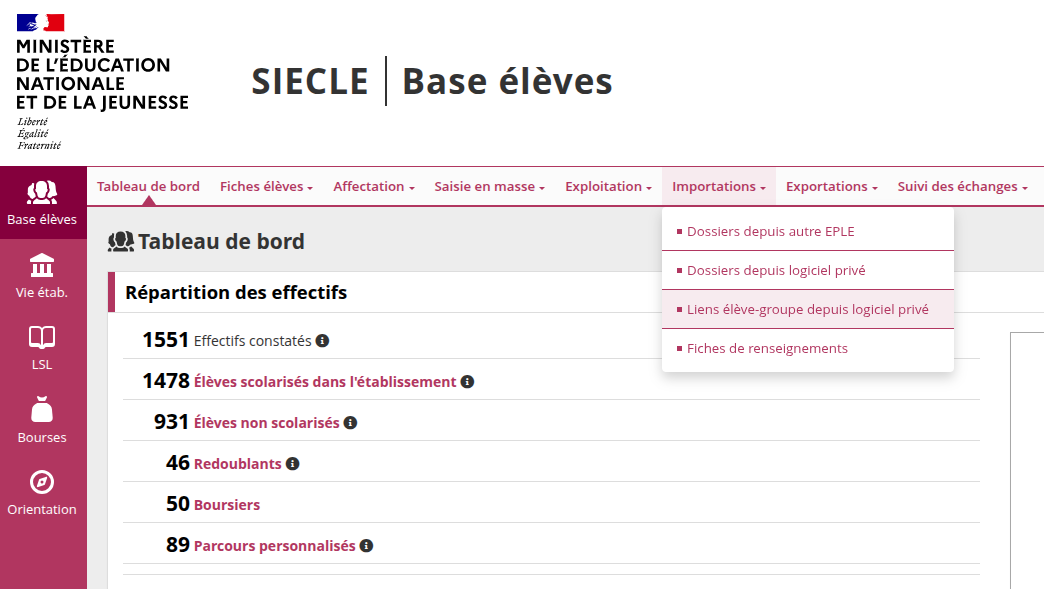Expand the Fiches élèves dropdown menu
The height and width of the screenshot is (589, 1044).
(x=266, y=187)
